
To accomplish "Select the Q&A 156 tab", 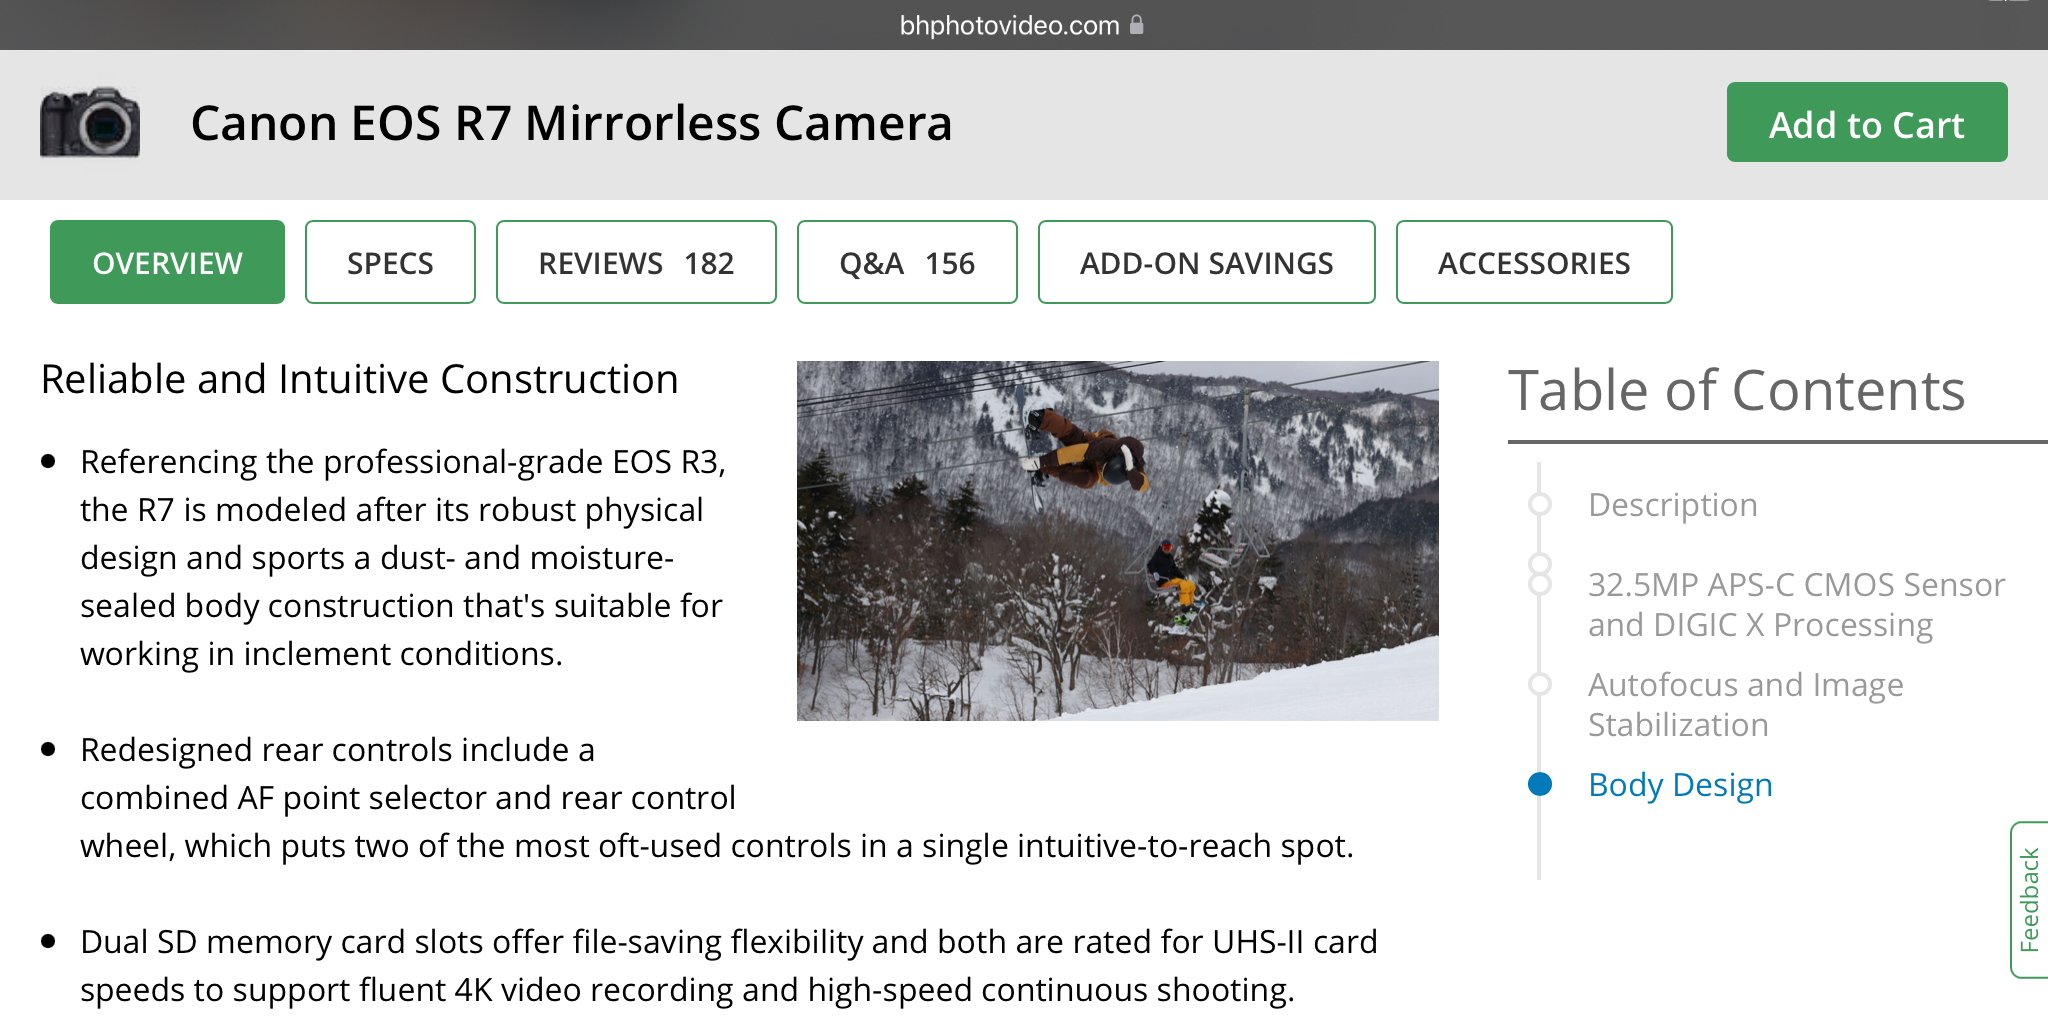I will point(906,262).
